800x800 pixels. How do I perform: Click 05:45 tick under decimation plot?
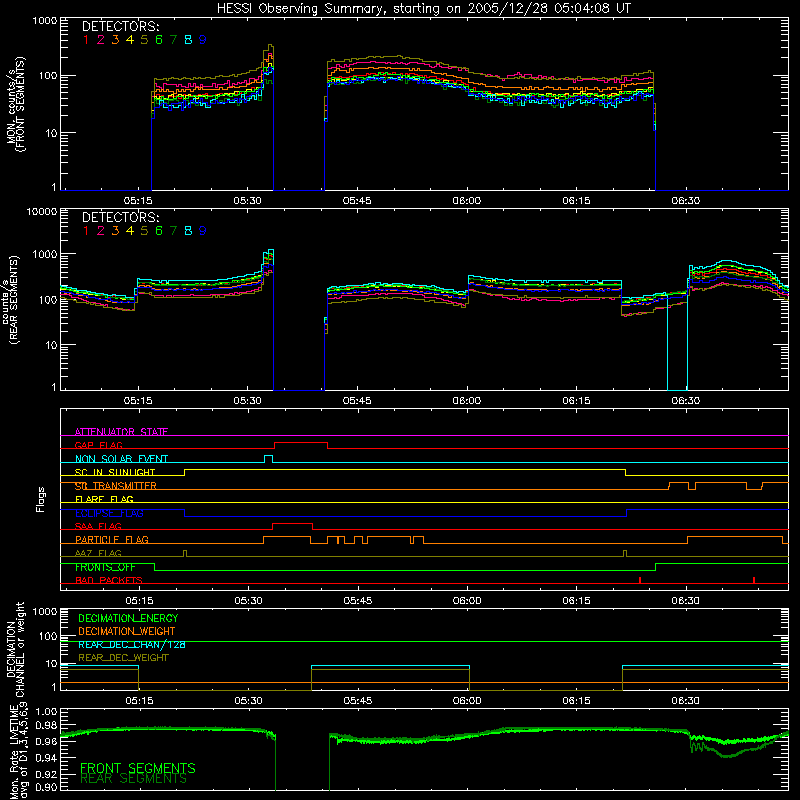[x=358, y=701]
